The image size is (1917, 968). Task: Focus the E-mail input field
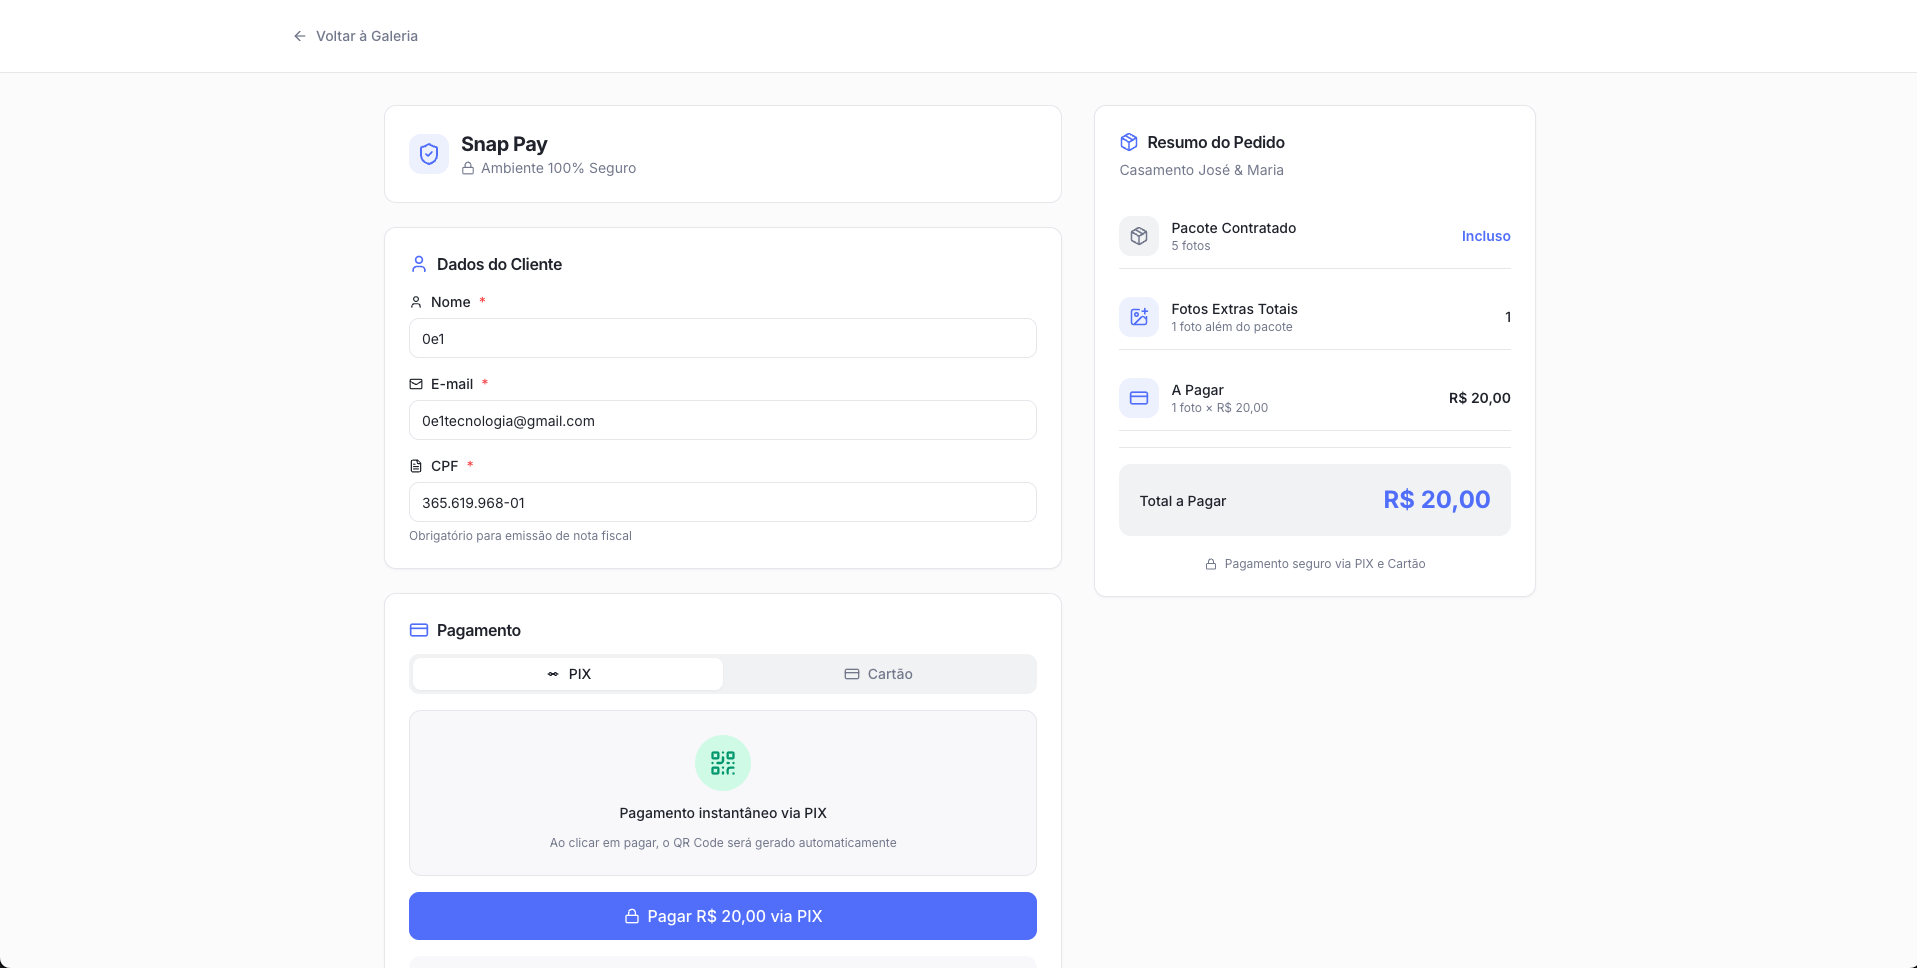pos(723,420)
